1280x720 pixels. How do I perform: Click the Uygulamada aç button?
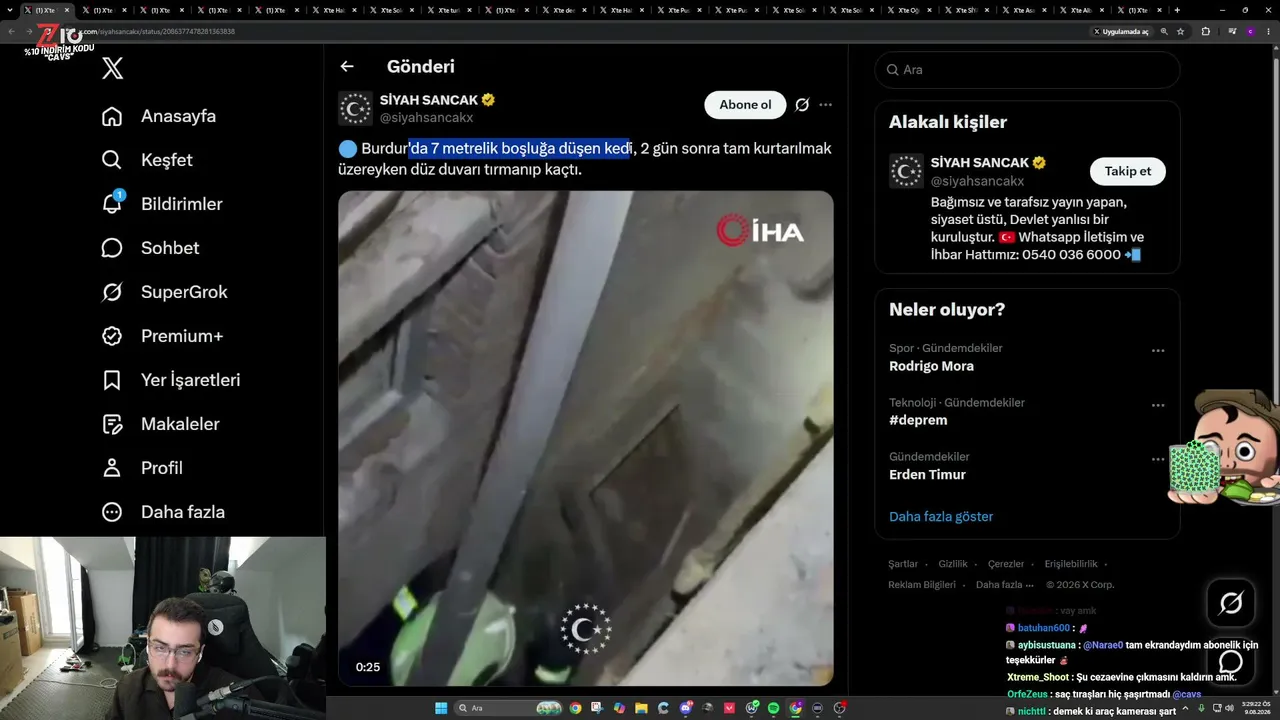click(x=1122, y=31)
